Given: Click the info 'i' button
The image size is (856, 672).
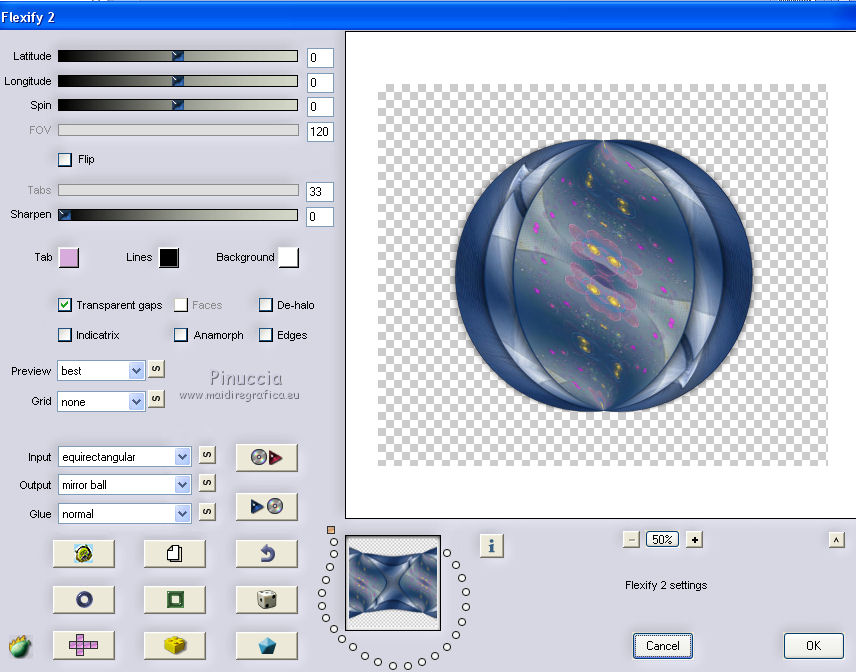Looking at the screenshot, I should [x=491, y=545].
